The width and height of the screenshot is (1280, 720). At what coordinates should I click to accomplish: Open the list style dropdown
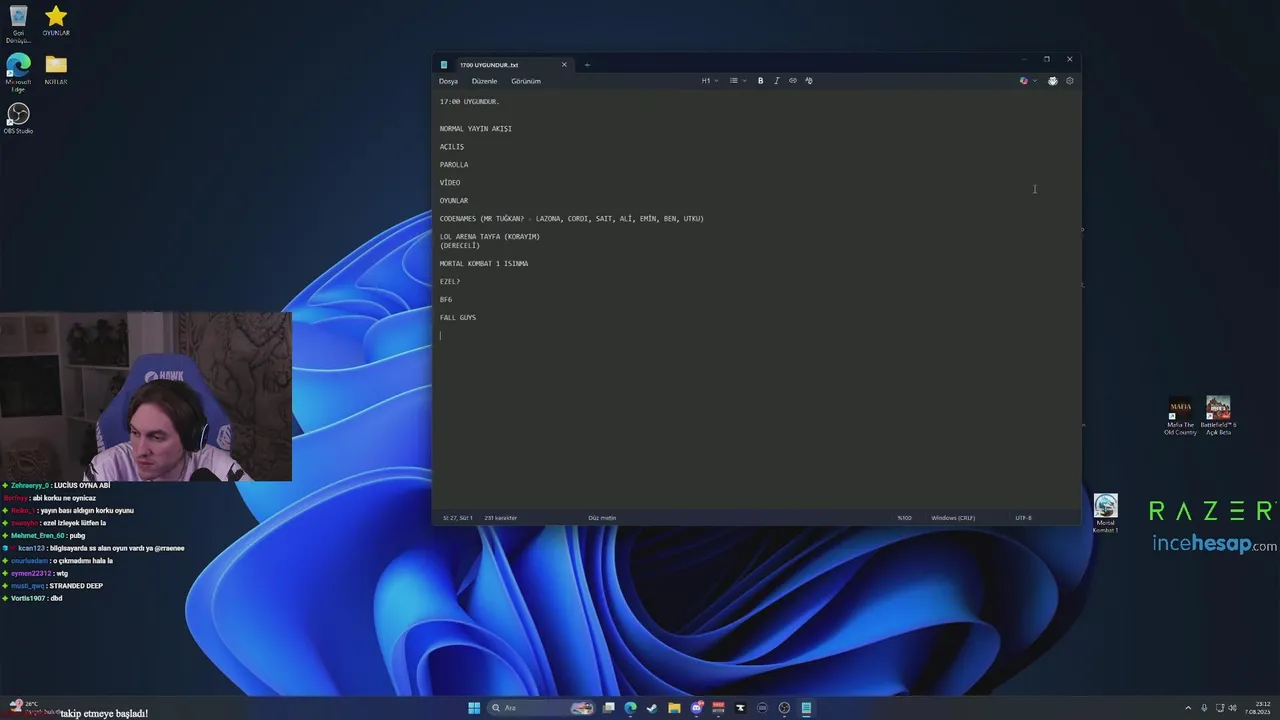tap(738, 81)
